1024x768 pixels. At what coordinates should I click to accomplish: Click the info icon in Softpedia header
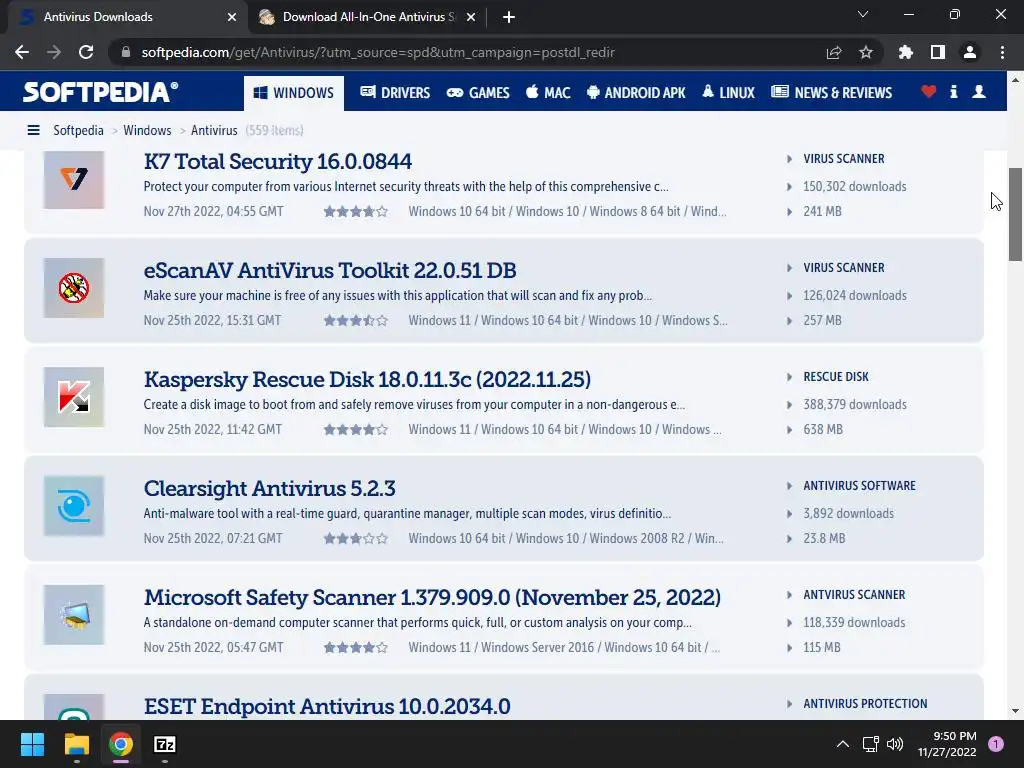[953, 91]
